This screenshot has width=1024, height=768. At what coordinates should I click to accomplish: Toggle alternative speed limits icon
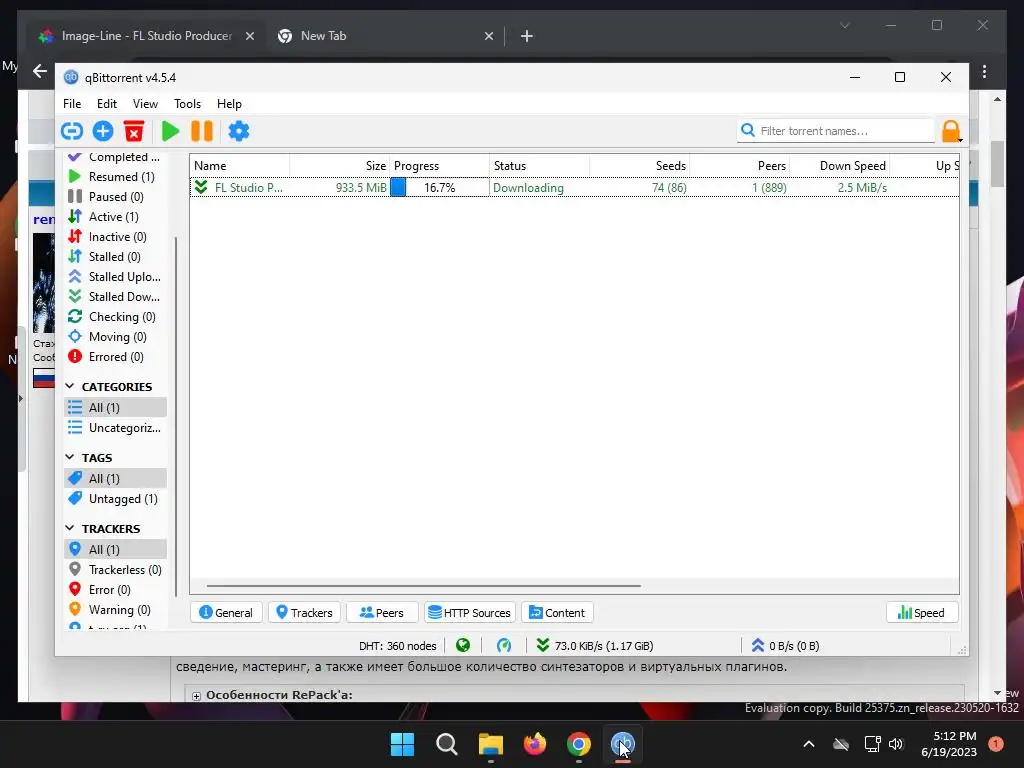[x=504, y=646]
